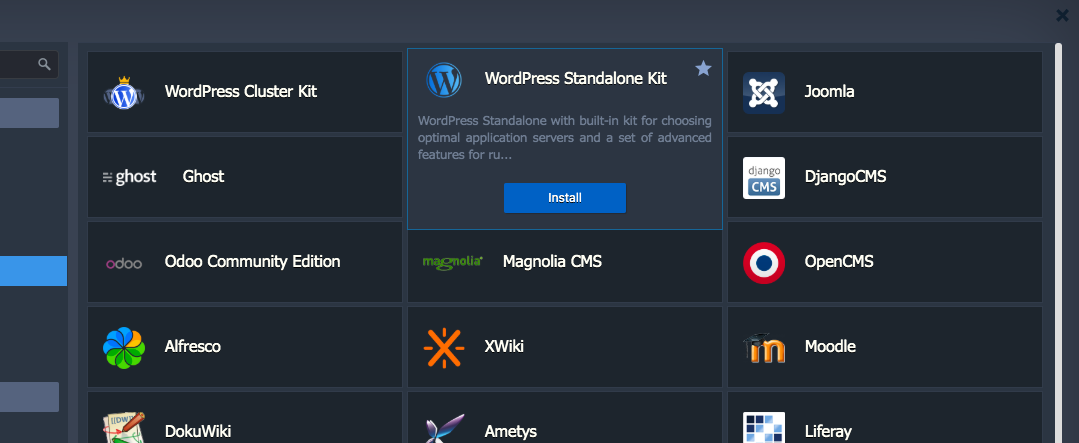
Task: Select the Joomla title text
Action: [x=829, y=91]
